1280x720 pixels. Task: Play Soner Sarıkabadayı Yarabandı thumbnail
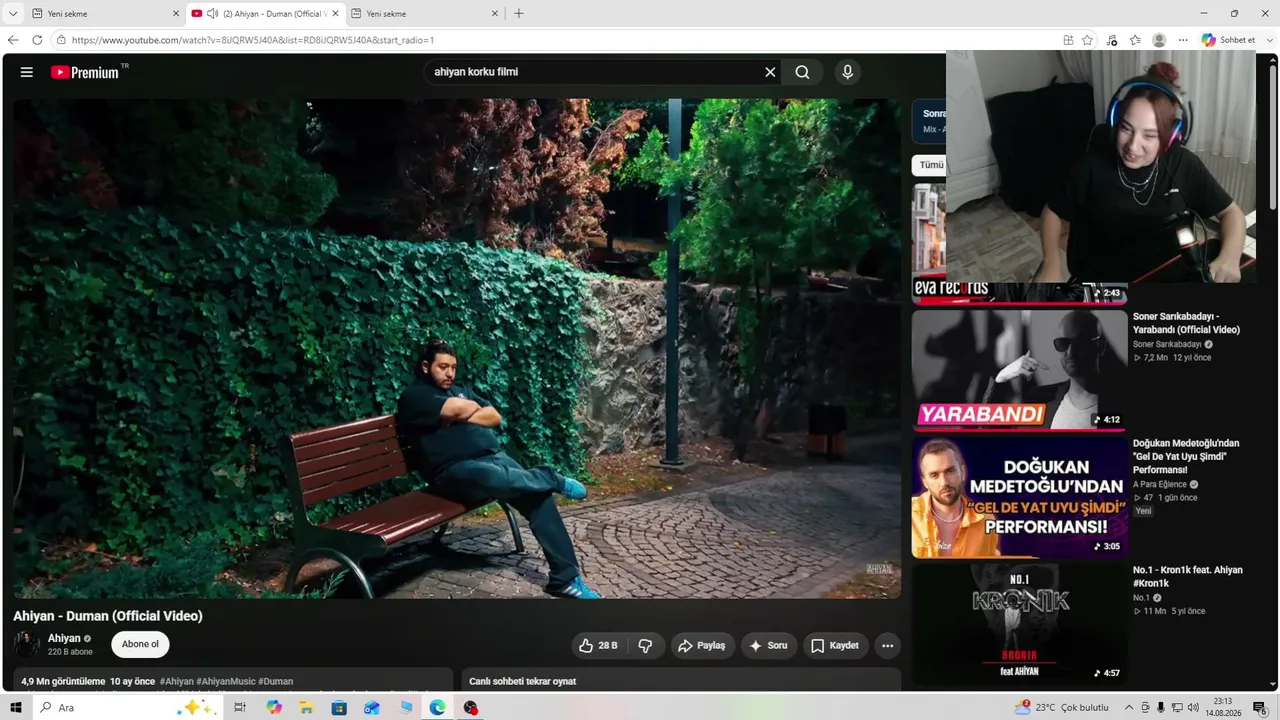coord(1019,369)
